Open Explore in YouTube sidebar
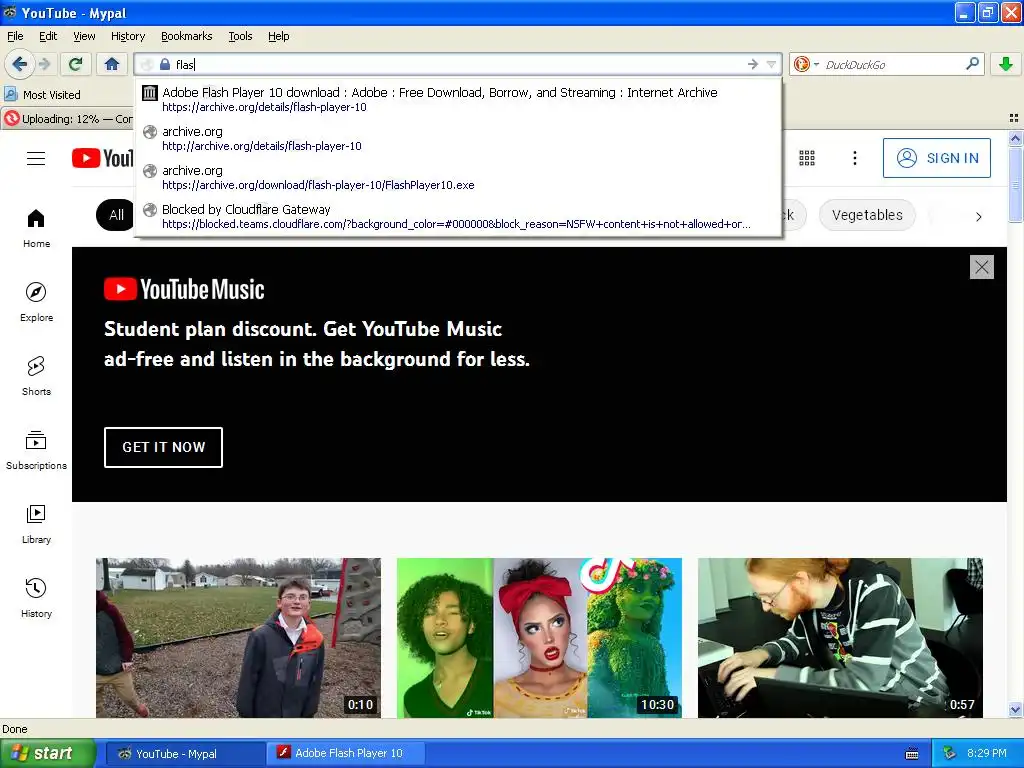Viewport: 1024px width, 768px height. tap(36, 302)
